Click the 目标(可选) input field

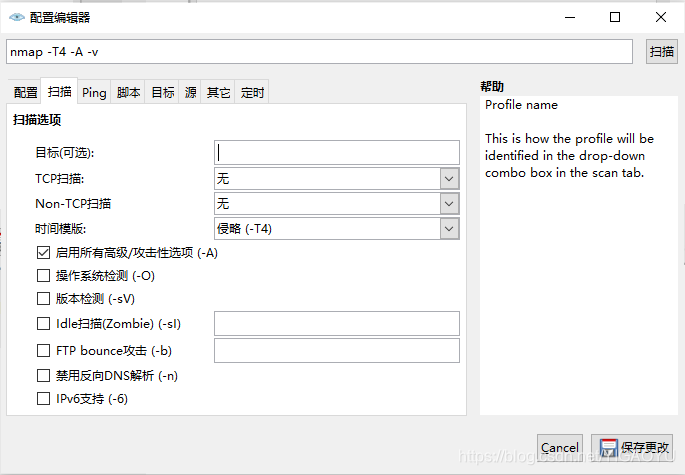pyautogui.click(x=336, y=153)
